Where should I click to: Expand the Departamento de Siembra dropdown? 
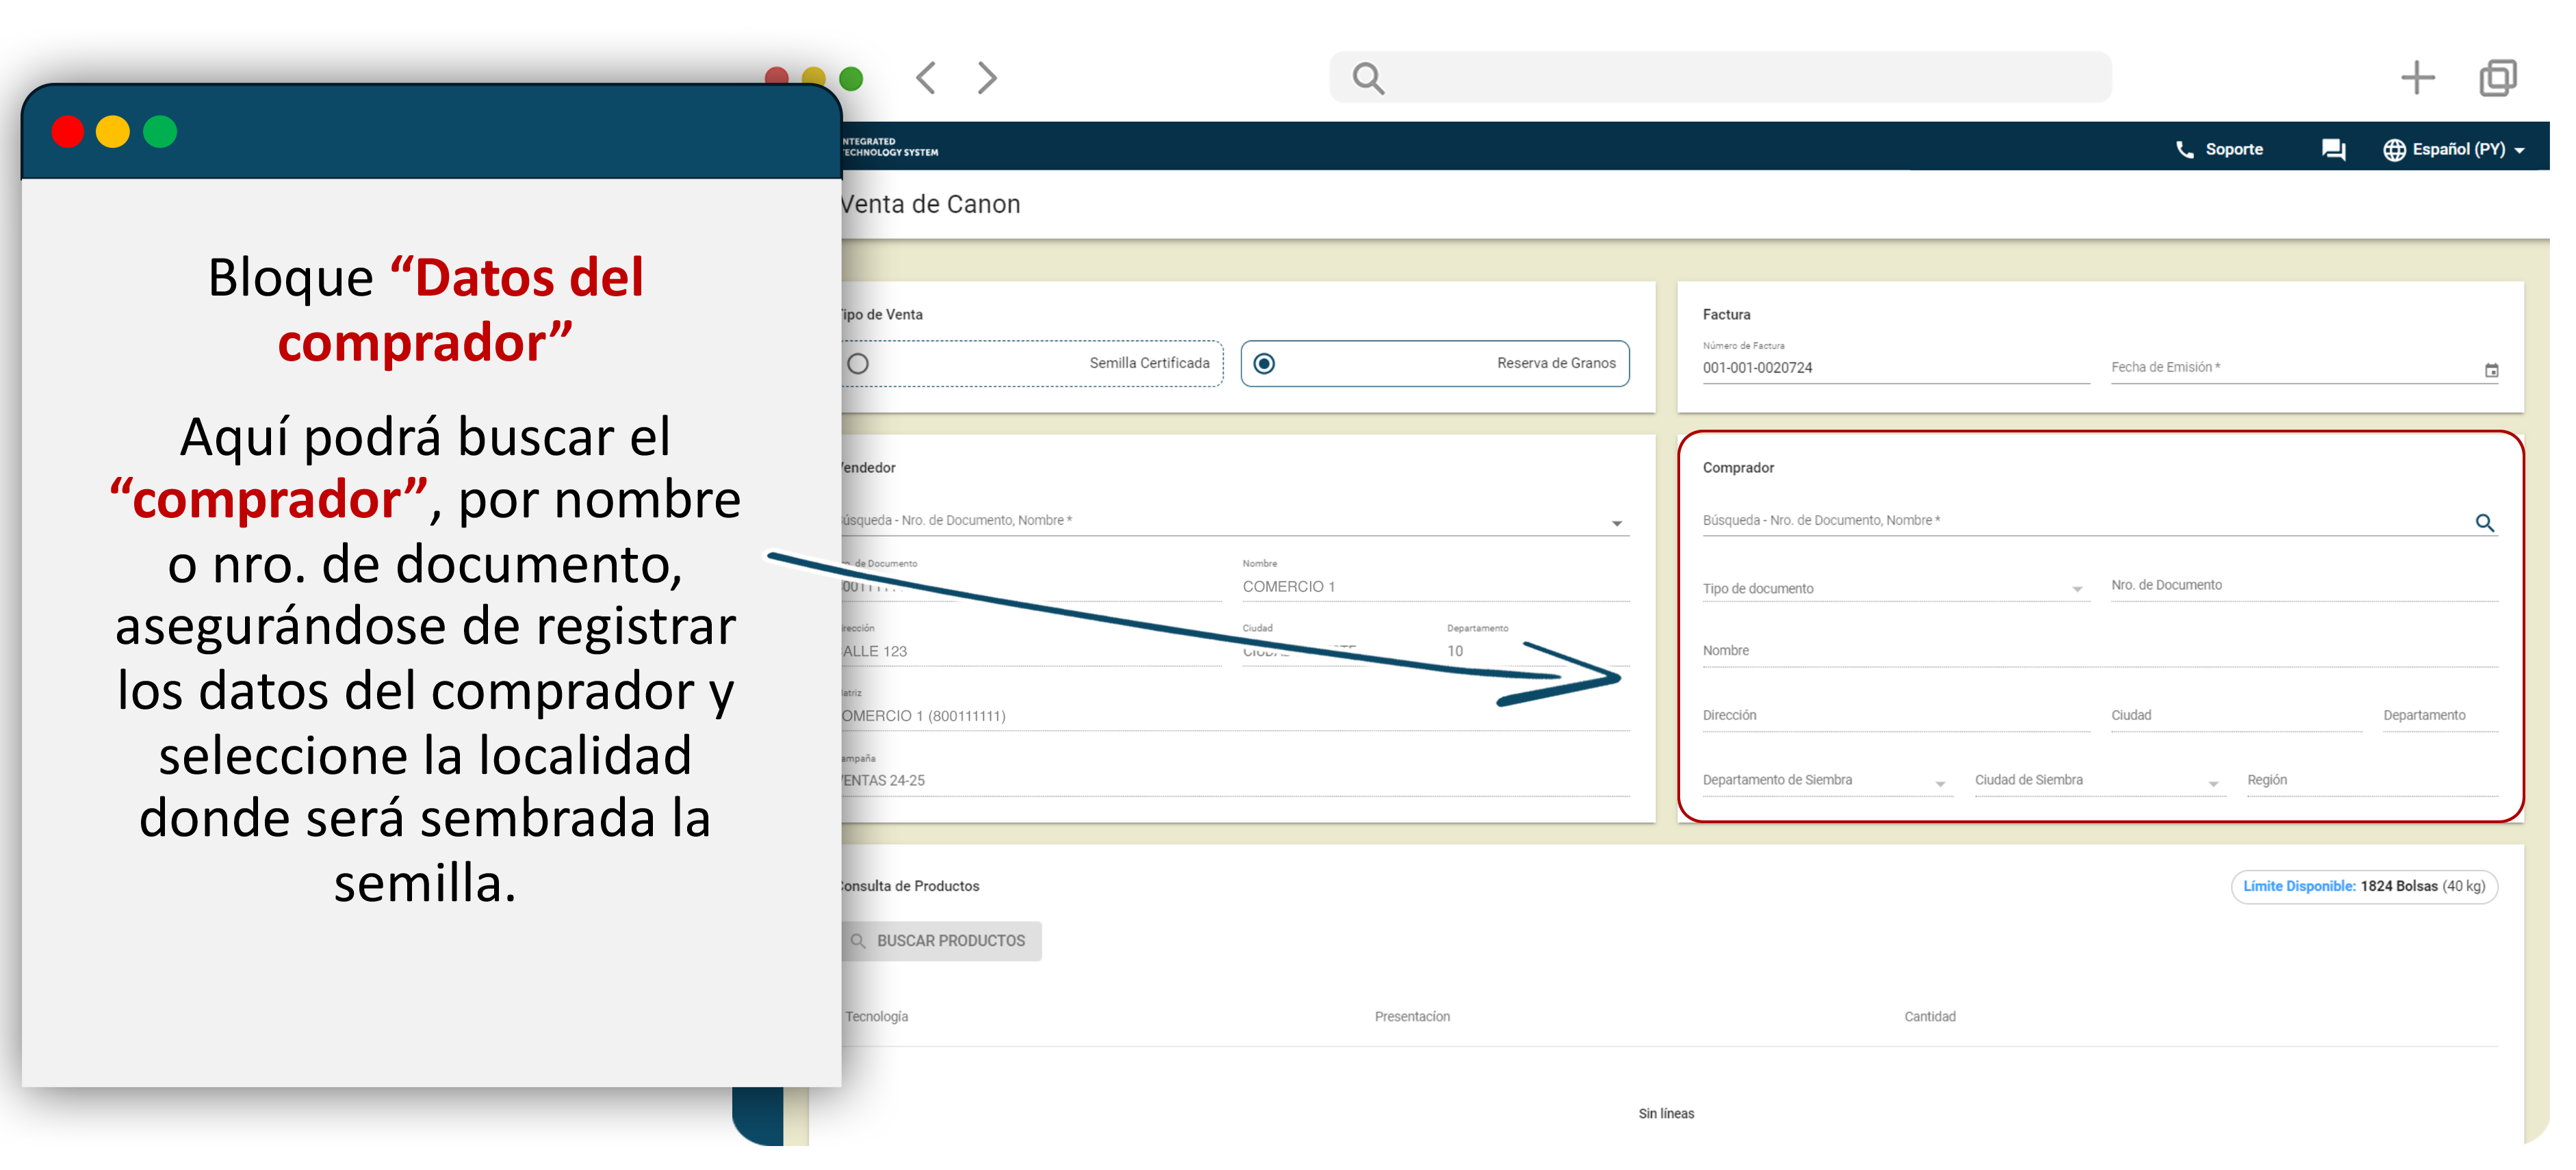(1940, 784)
